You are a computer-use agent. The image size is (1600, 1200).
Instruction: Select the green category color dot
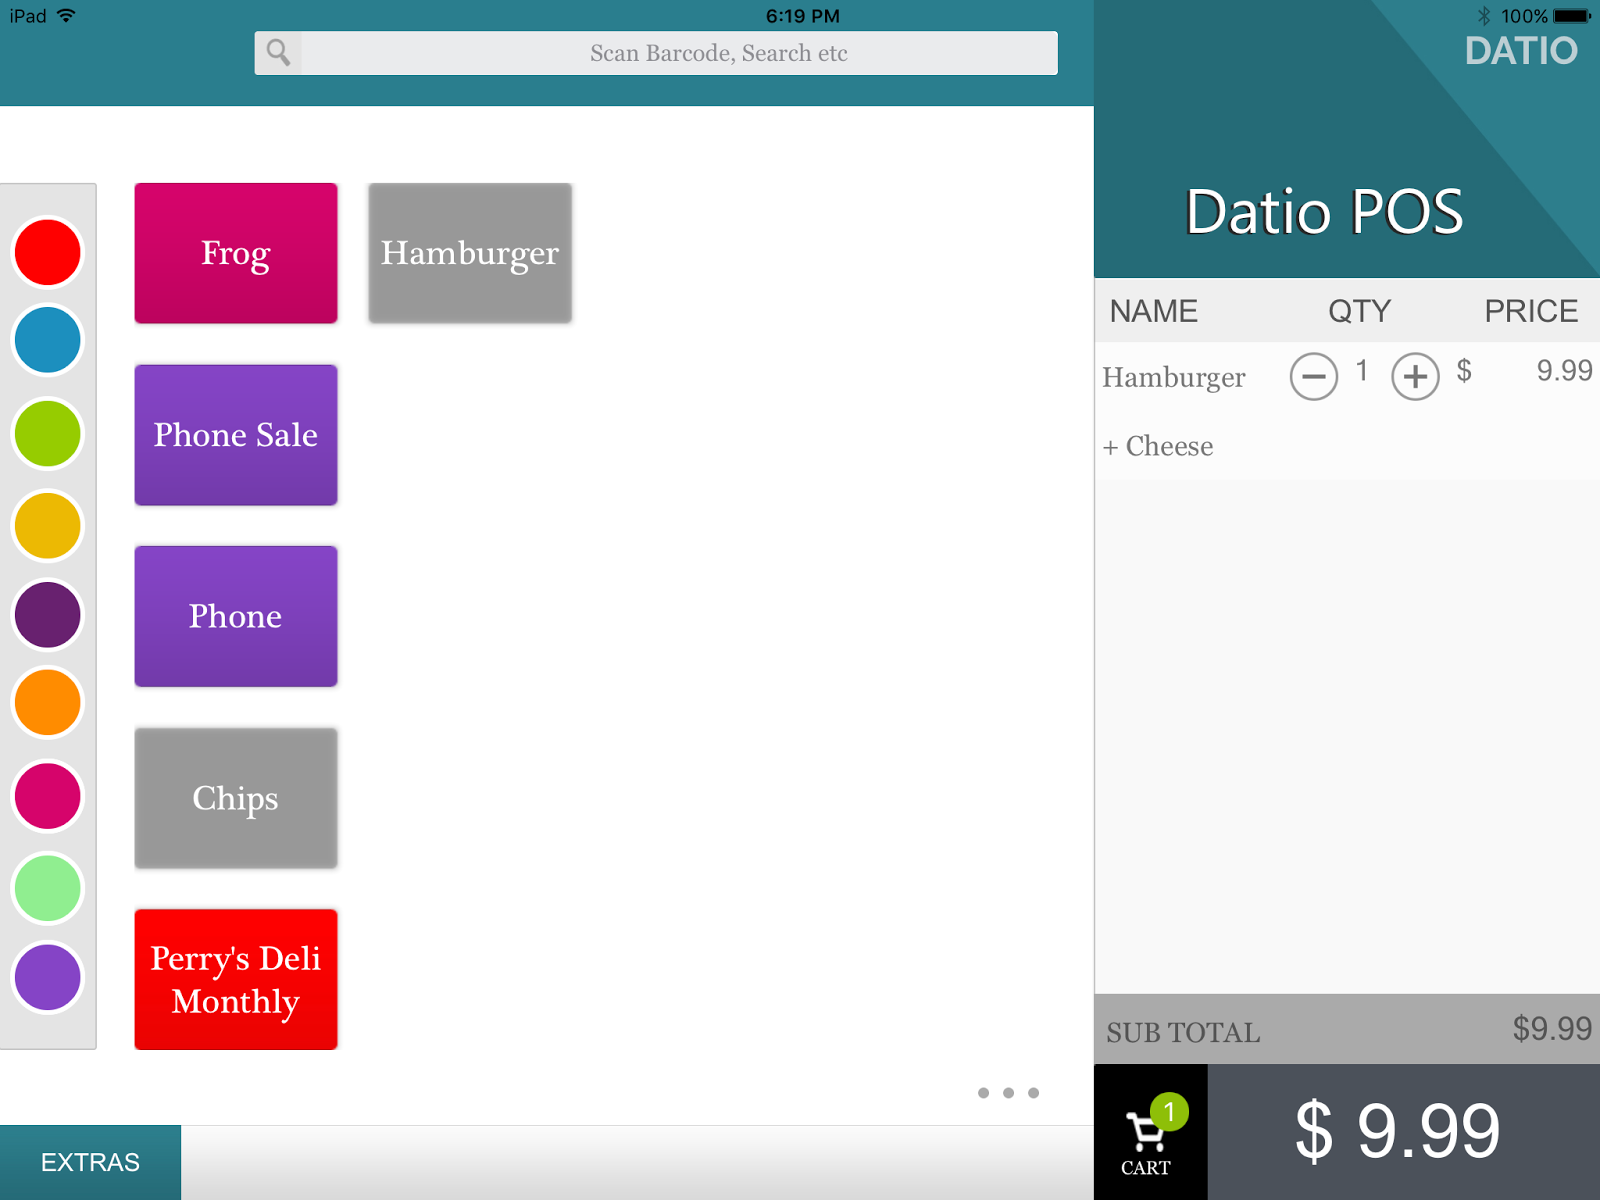[x=47, y=434]
